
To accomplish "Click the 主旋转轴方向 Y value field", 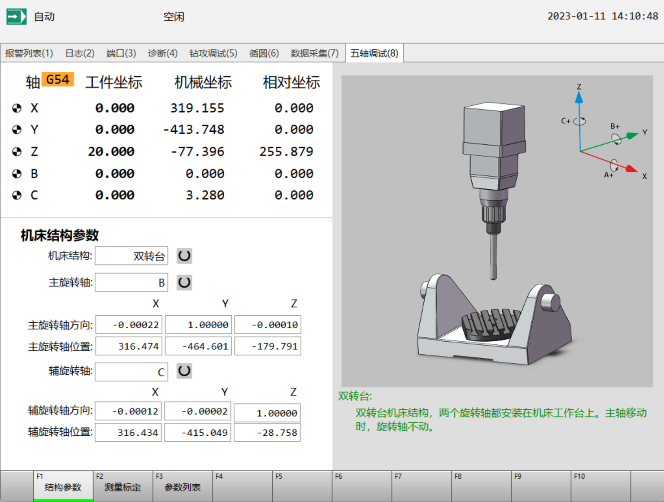I will 198,325.
